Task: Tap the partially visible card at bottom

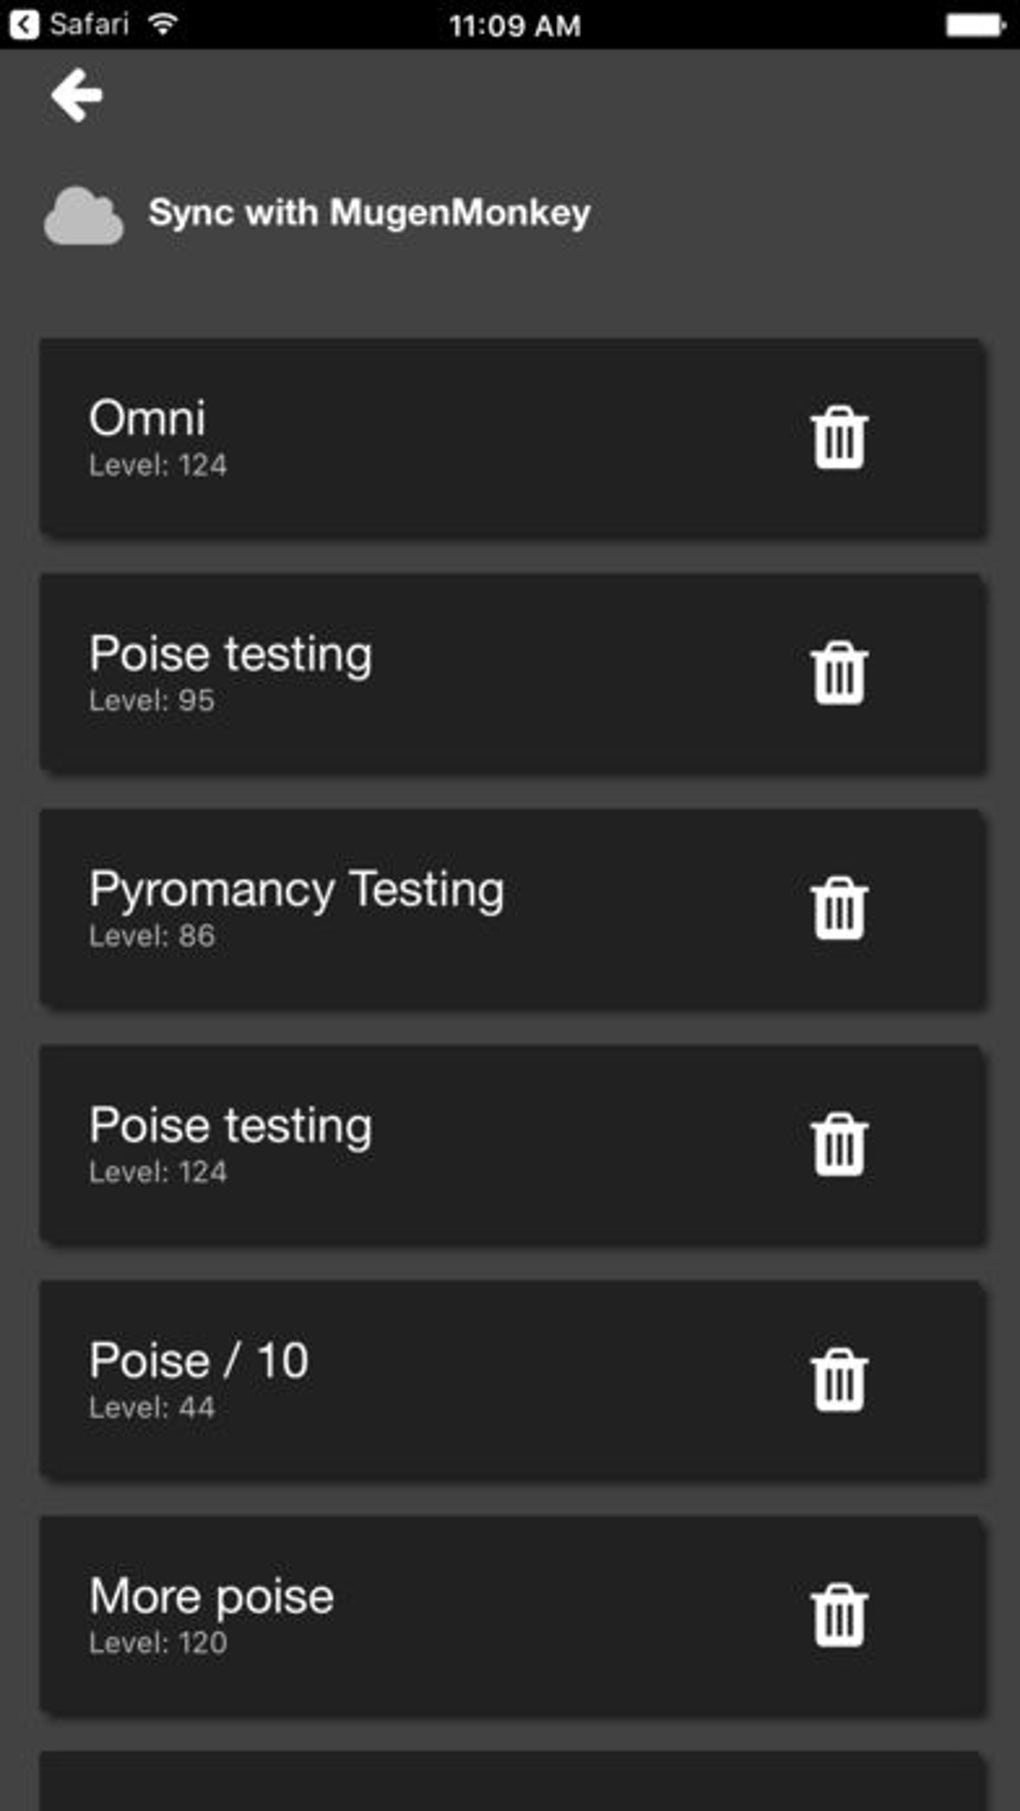Action: tap(510, 1783)
